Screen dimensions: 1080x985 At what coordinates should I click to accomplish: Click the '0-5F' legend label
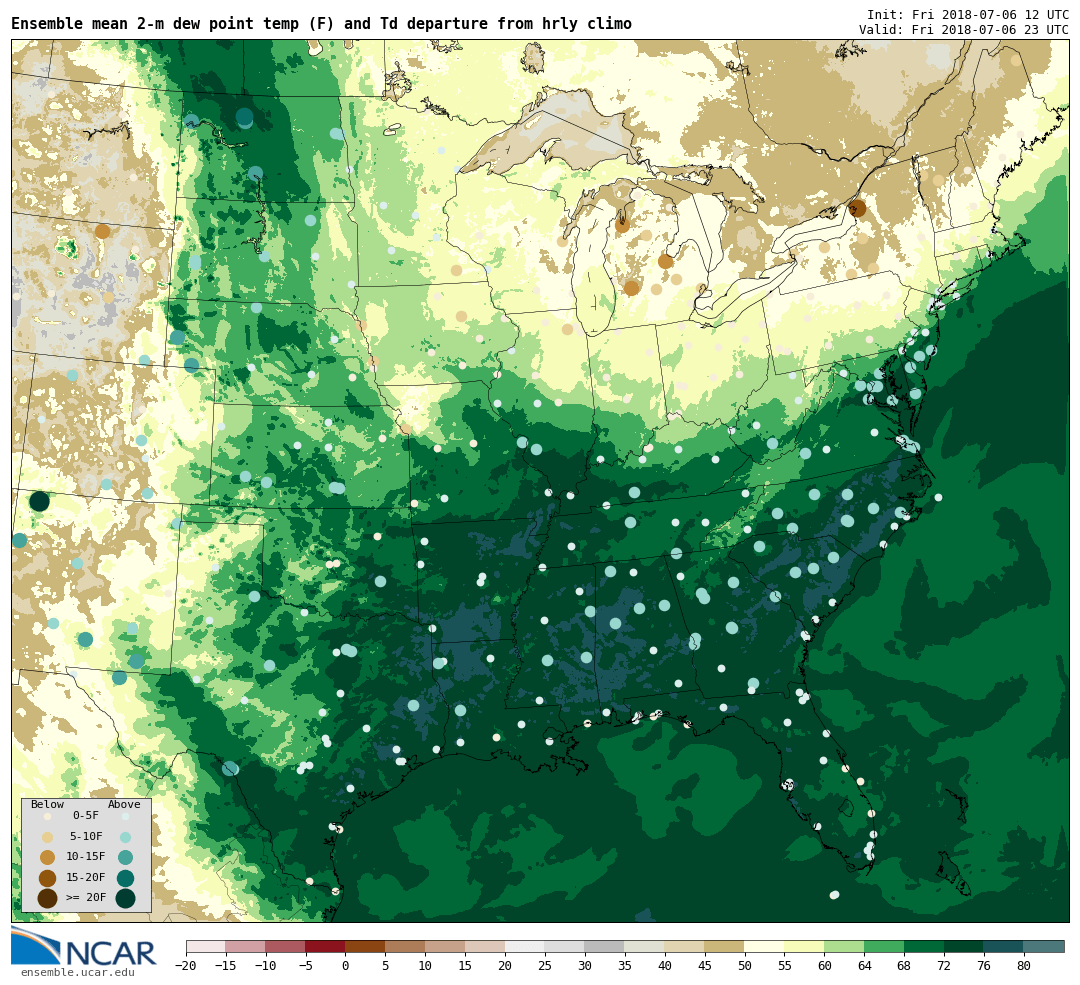click(86, 816)
